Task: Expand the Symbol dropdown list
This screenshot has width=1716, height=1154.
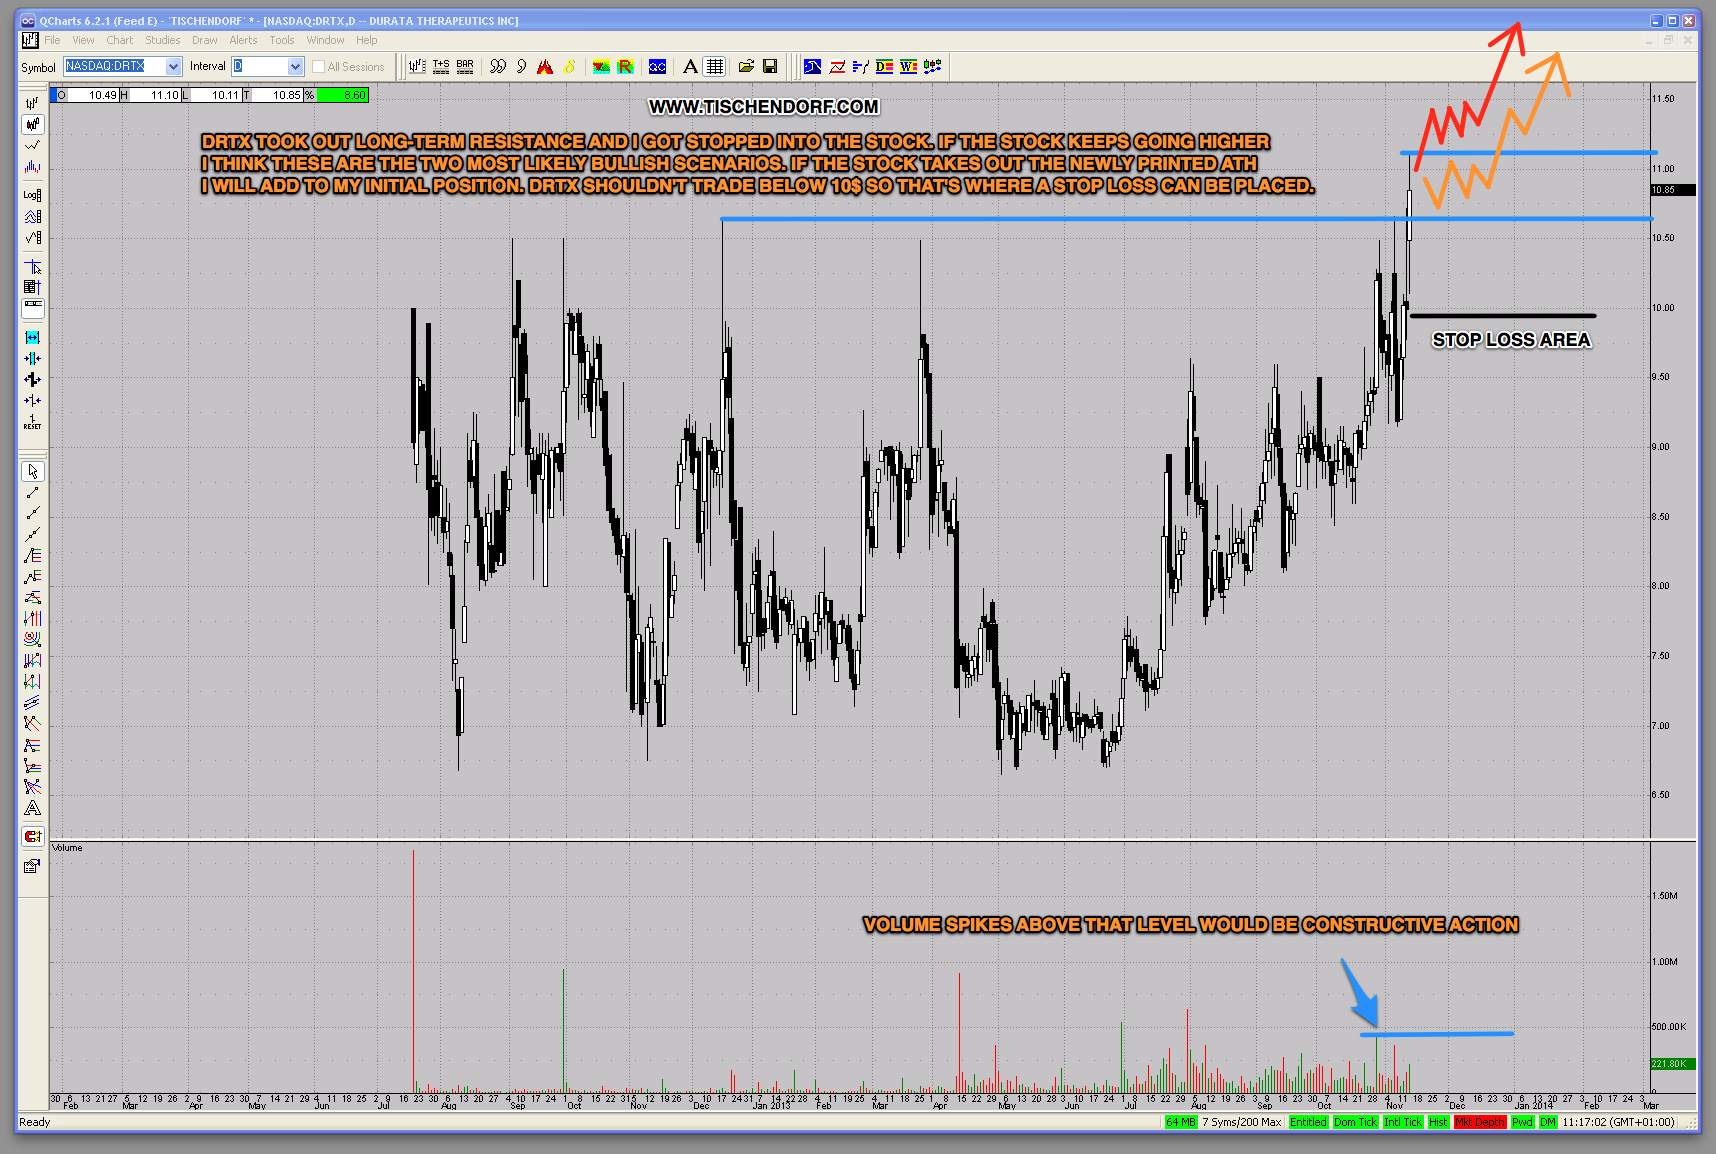Action: pos(173,67)
